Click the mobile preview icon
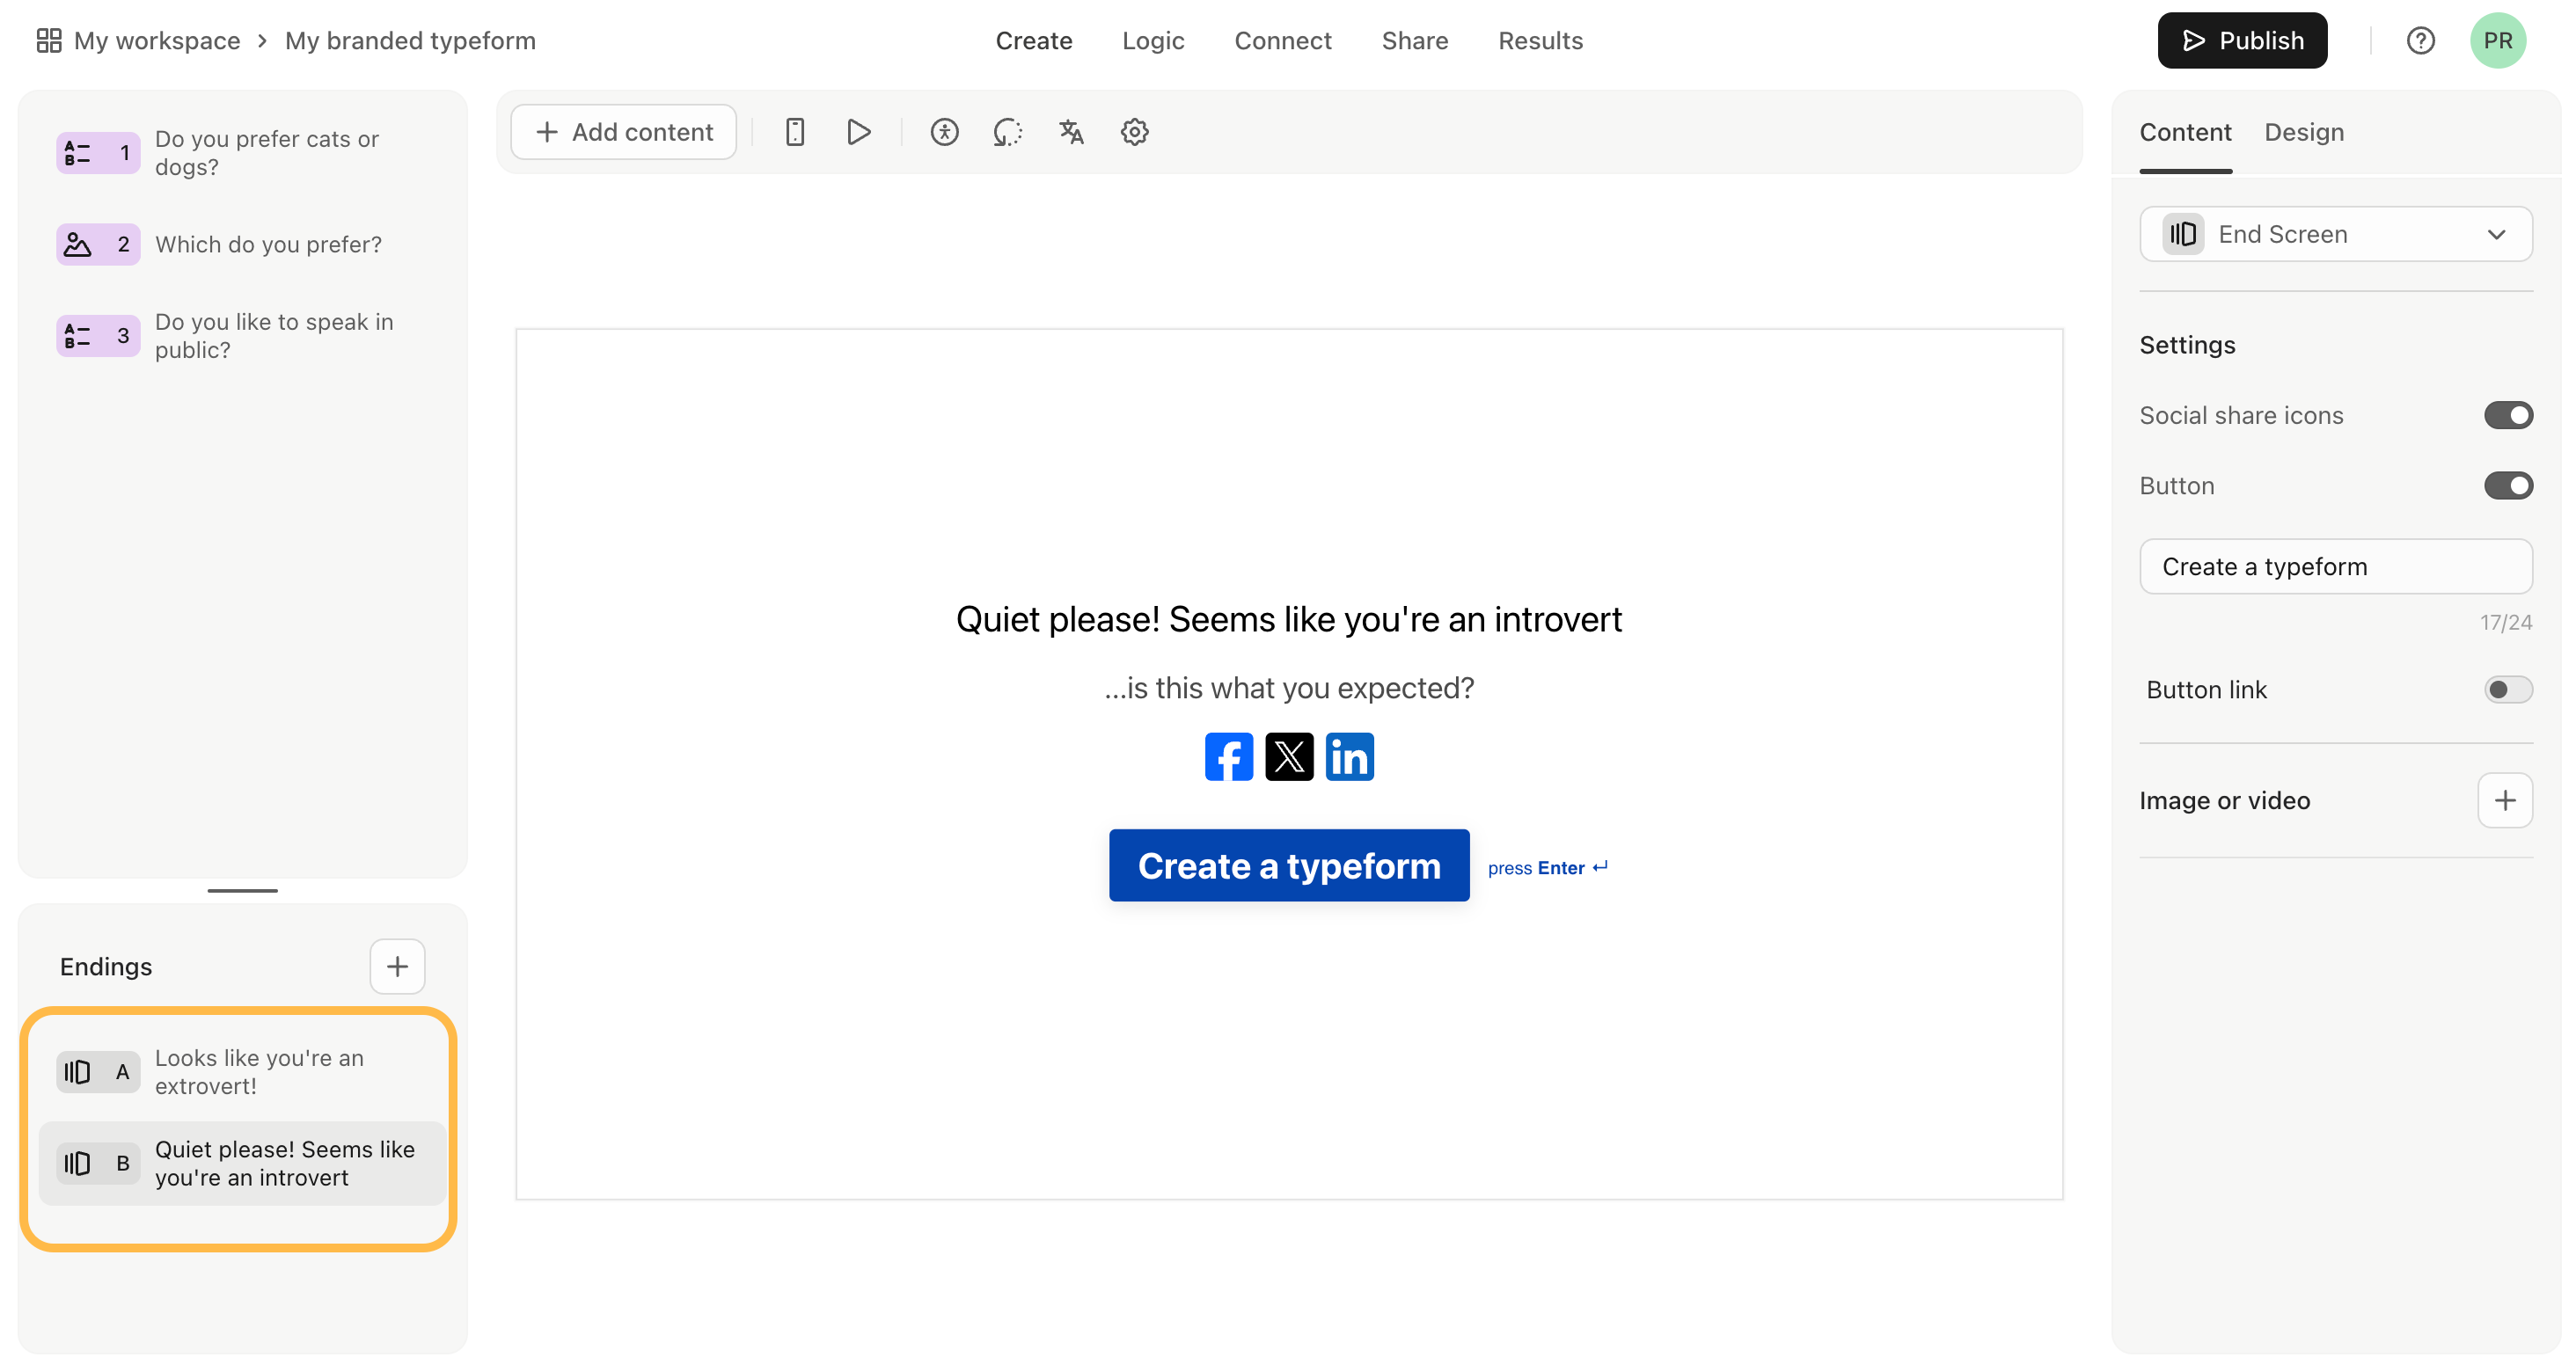Viewport: 2576px width, 1372px height. [795, 132]
